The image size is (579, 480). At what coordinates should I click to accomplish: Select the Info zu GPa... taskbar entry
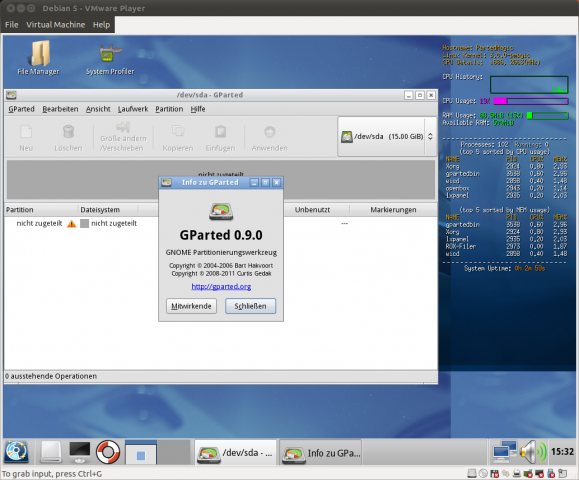click(321, 452)
